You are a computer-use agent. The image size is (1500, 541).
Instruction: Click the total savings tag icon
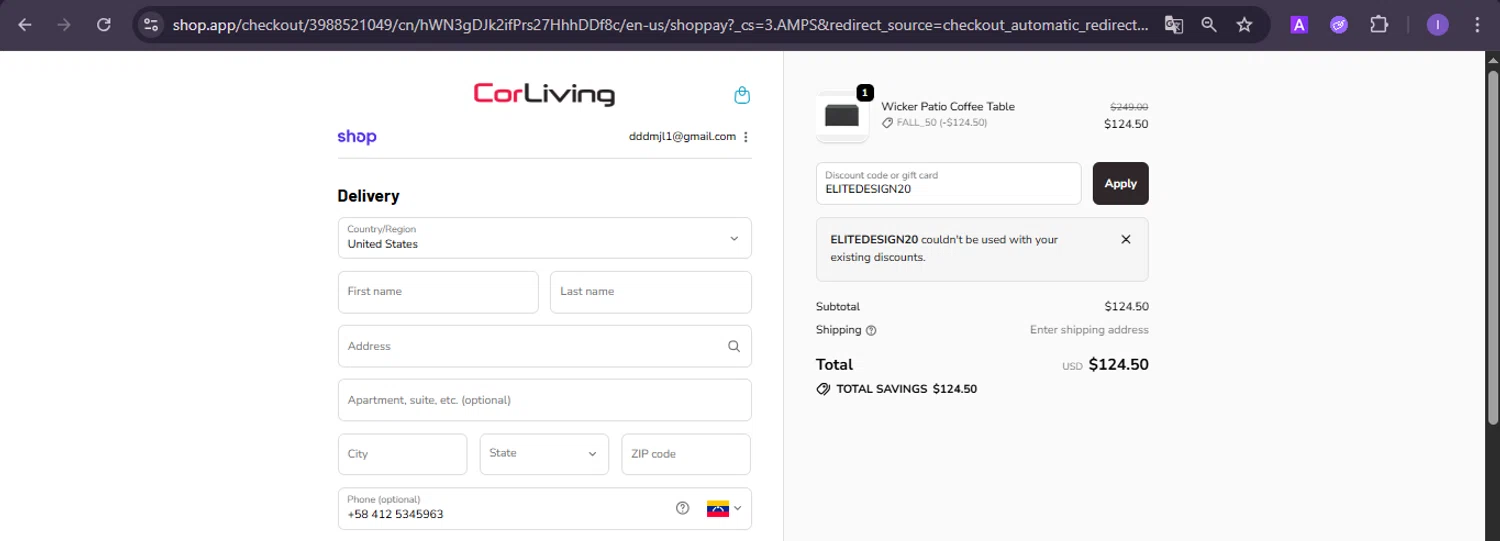pos(823,389)
